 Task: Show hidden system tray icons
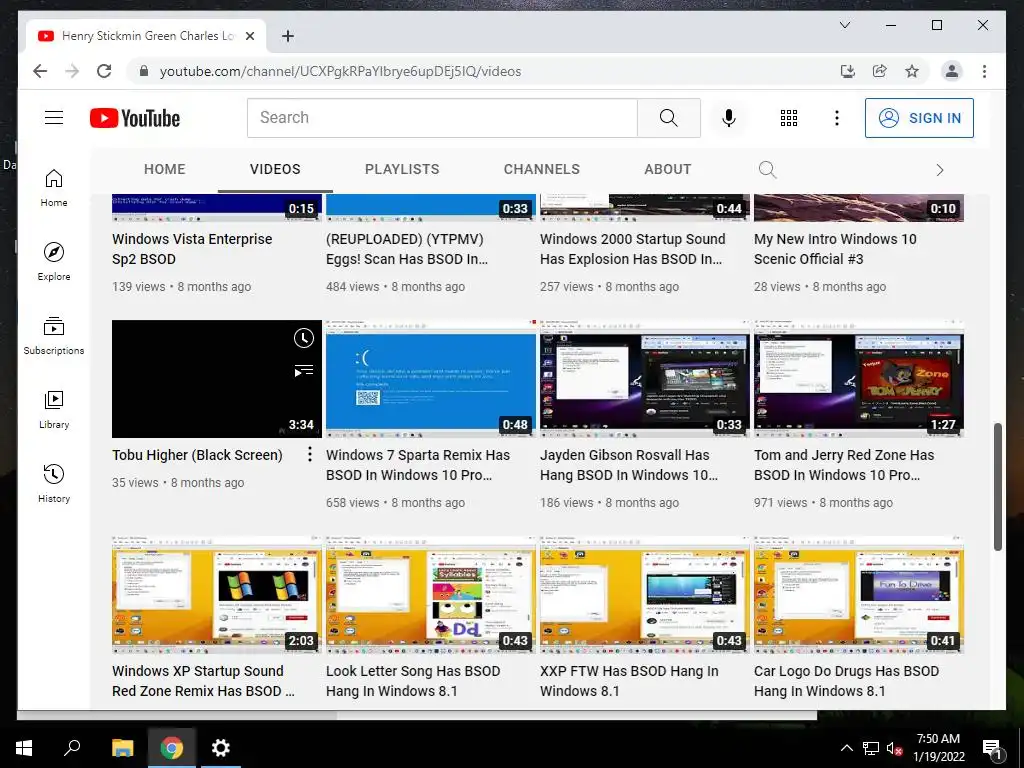(x=846, y=748)
